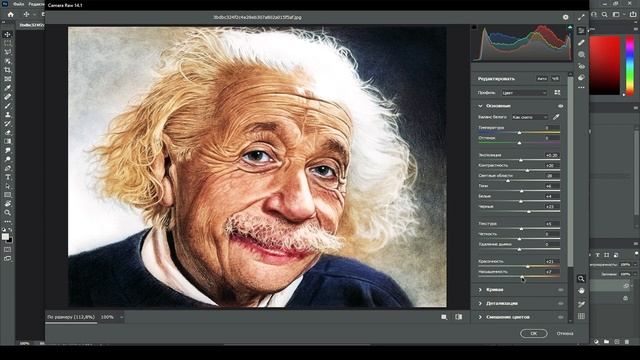This screenshot has width=640, height=360.
Task: Select the Crop tool in Photoshop toolbar
Action: coord(7,70)
